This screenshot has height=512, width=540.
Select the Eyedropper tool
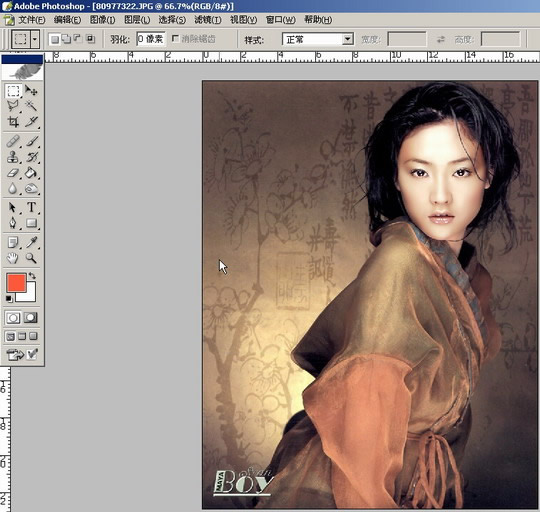click(x=31, y=242)
